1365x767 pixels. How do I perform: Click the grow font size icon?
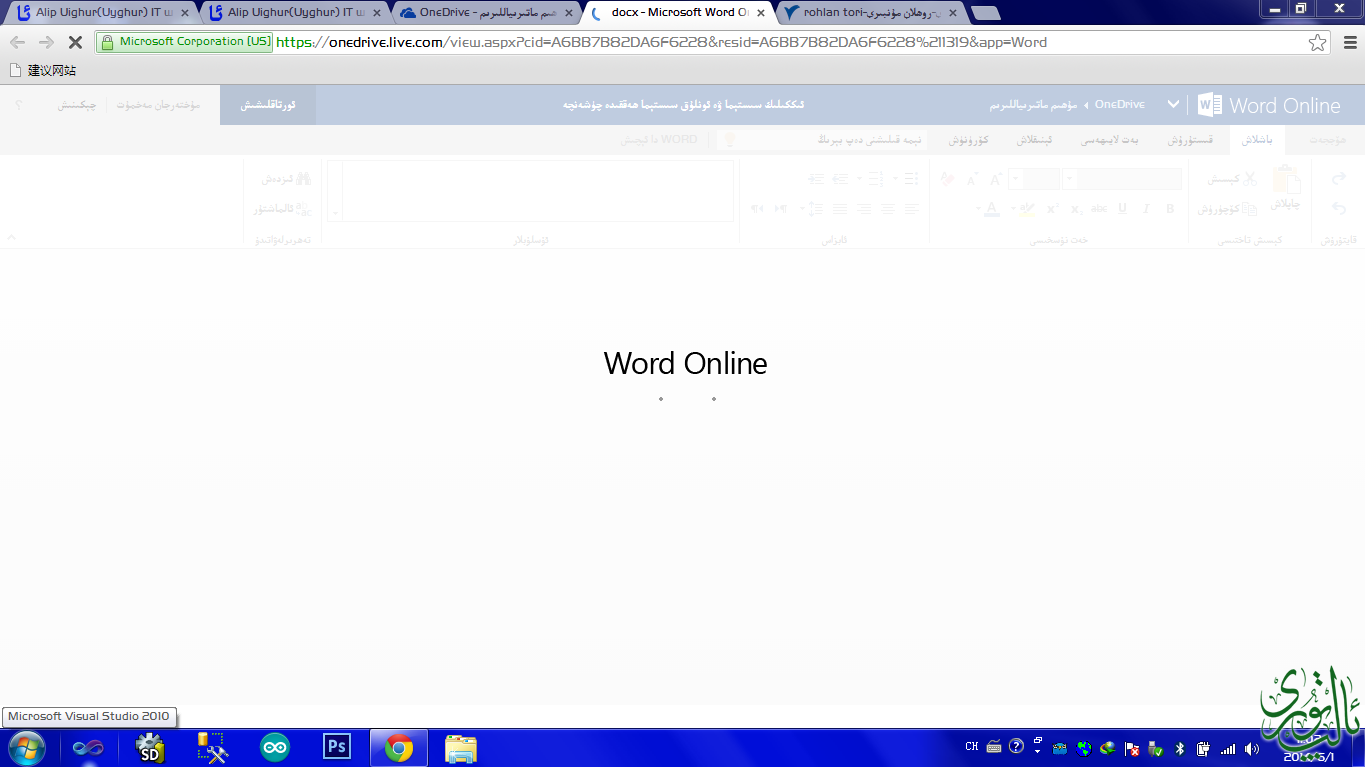point(995,179)
